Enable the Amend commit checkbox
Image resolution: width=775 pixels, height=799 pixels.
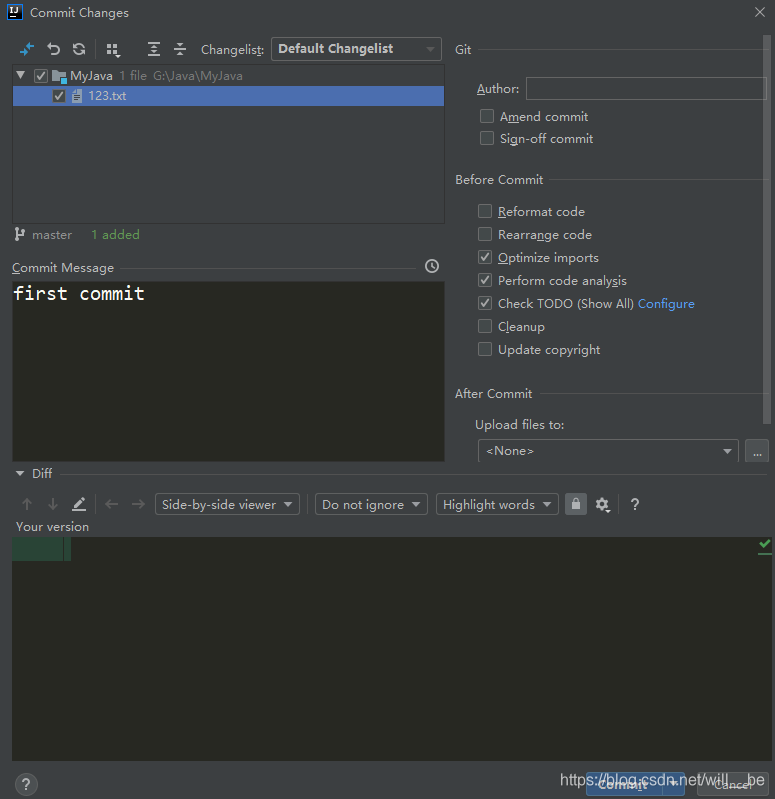487,116
